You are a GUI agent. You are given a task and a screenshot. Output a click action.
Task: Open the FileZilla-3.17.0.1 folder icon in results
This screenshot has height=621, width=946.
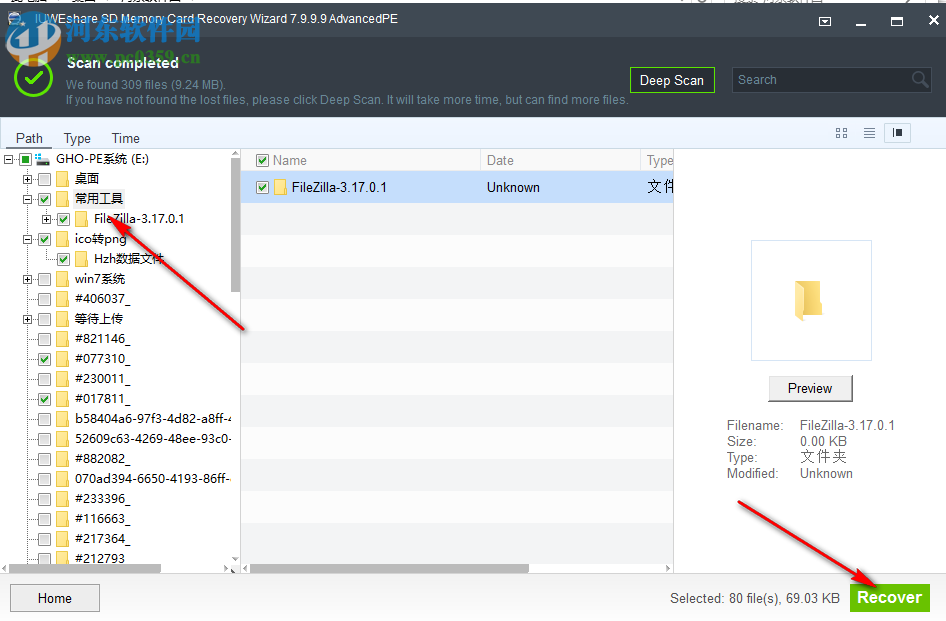click(x=281, y=187)
